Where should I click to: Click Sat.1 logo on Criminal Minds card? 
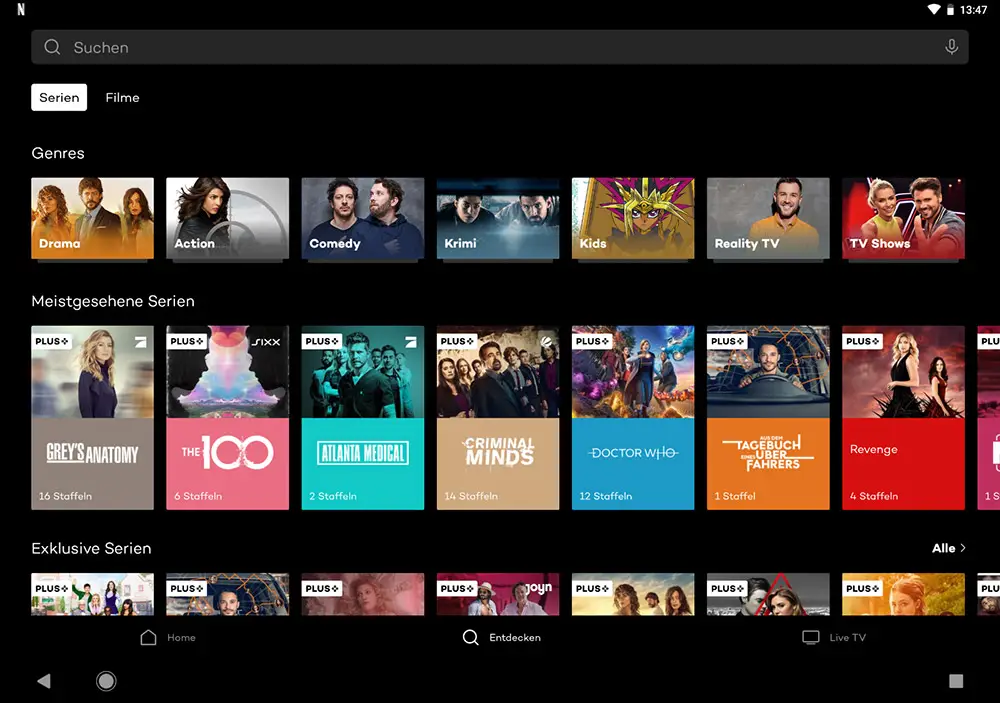[x=546, y=342]
